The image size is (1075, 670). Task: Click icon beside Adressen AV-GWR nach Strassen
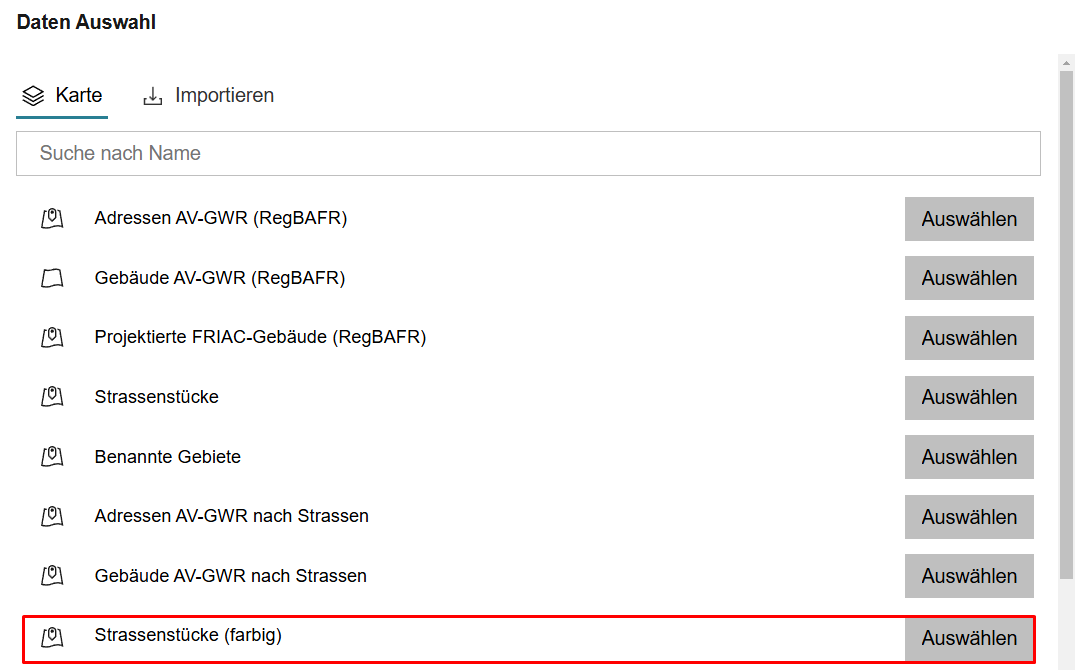[x=52, y=517]
